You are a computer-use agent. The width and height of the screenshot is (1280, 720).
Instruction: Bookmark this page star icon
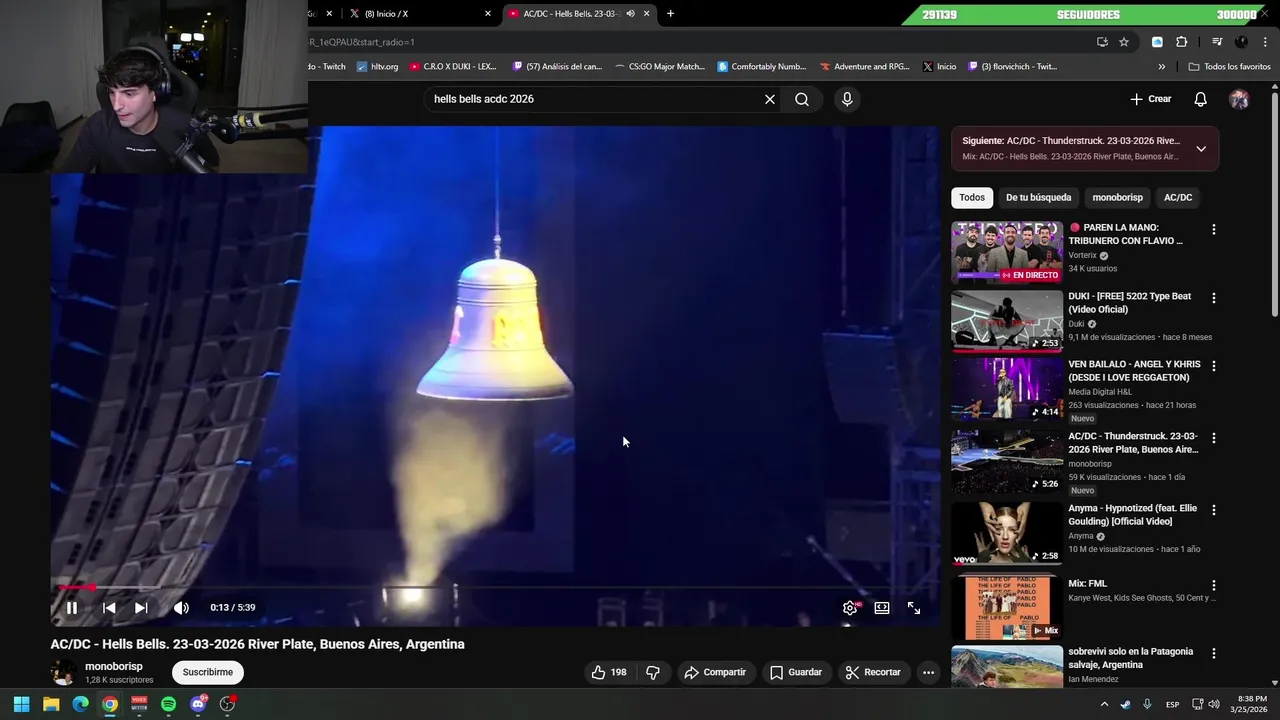[x=1124, y=42]
